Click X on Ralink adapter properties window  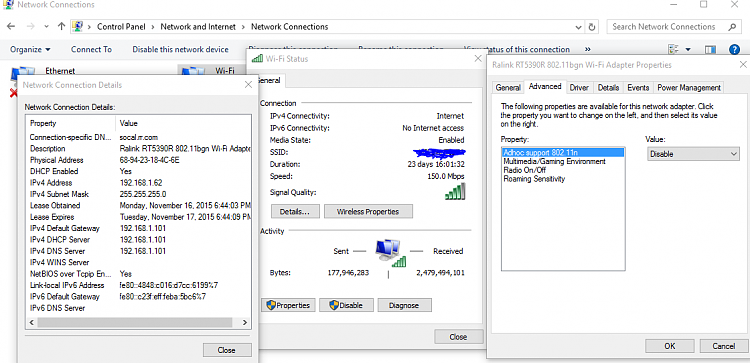pyautogui.click(x=743, y=65)
